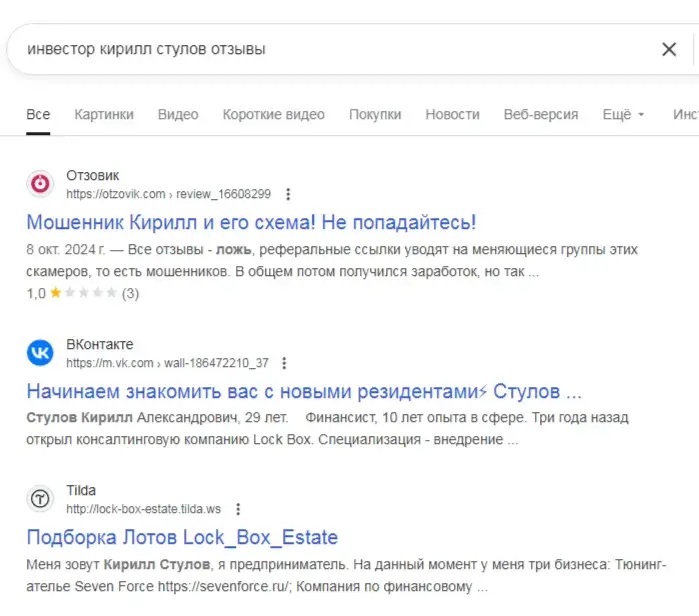Open the Короткие видео tab
699x616 pixels.
tap(273, 115)
